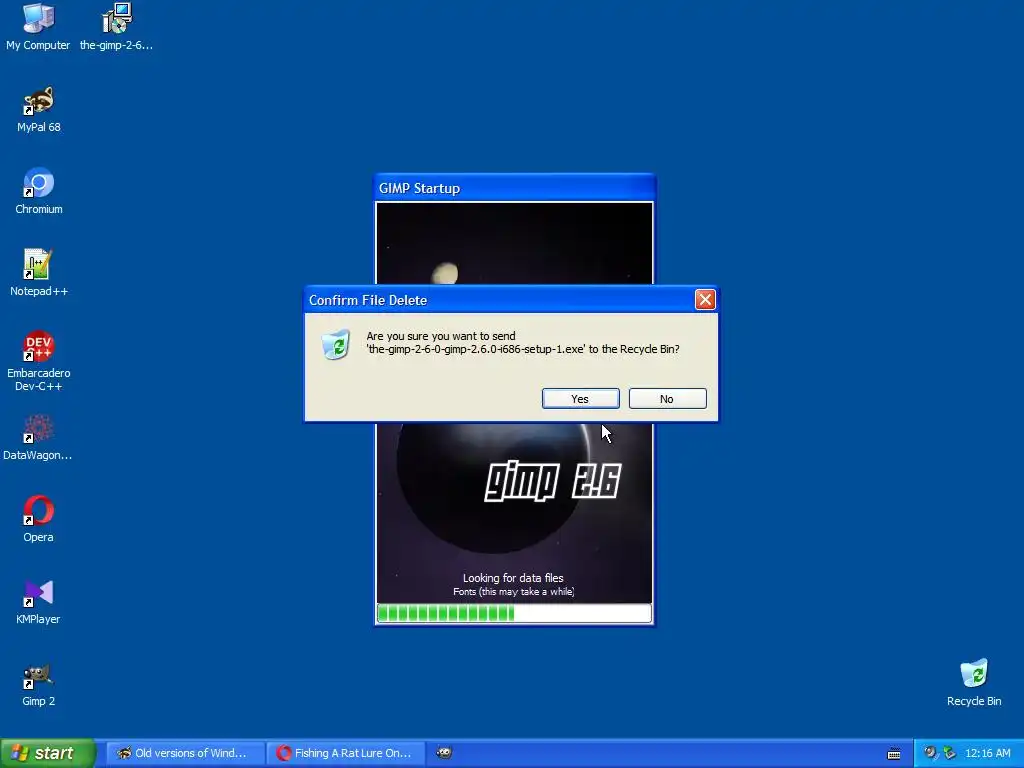Select the Notepad++ desktop shortcut
Viewport: 1024px width, 768px height.
(39, 272)
